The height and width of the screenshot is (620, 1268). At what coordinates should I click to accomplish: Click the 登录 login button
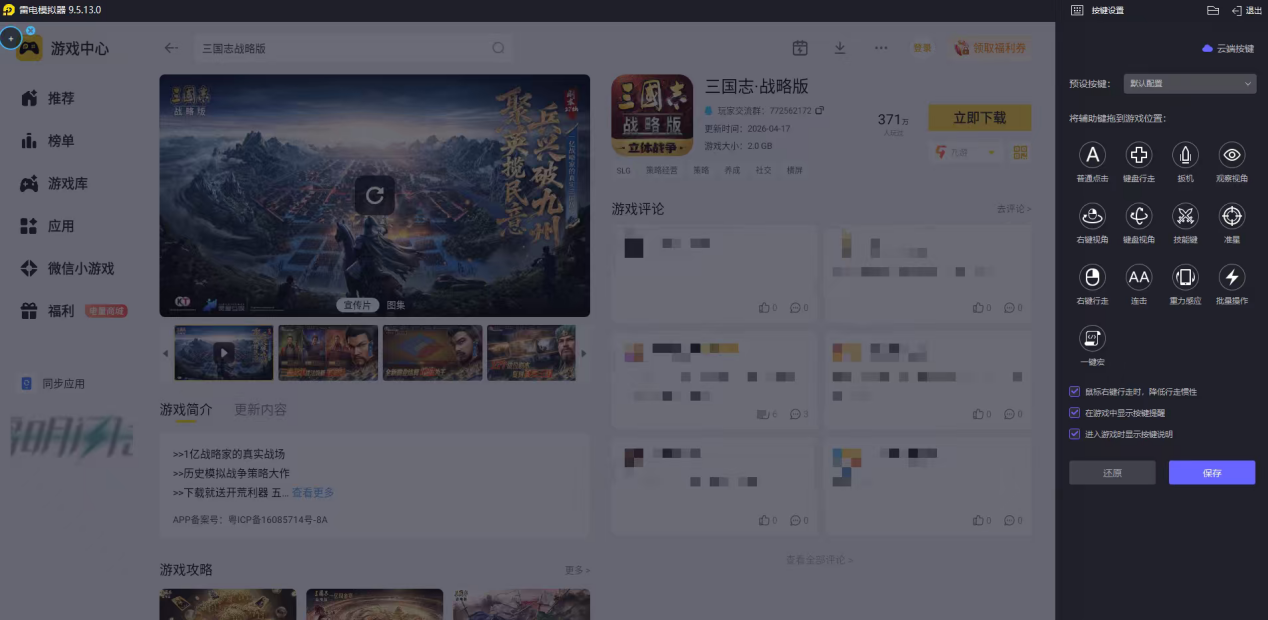click(x=921, y=48)
